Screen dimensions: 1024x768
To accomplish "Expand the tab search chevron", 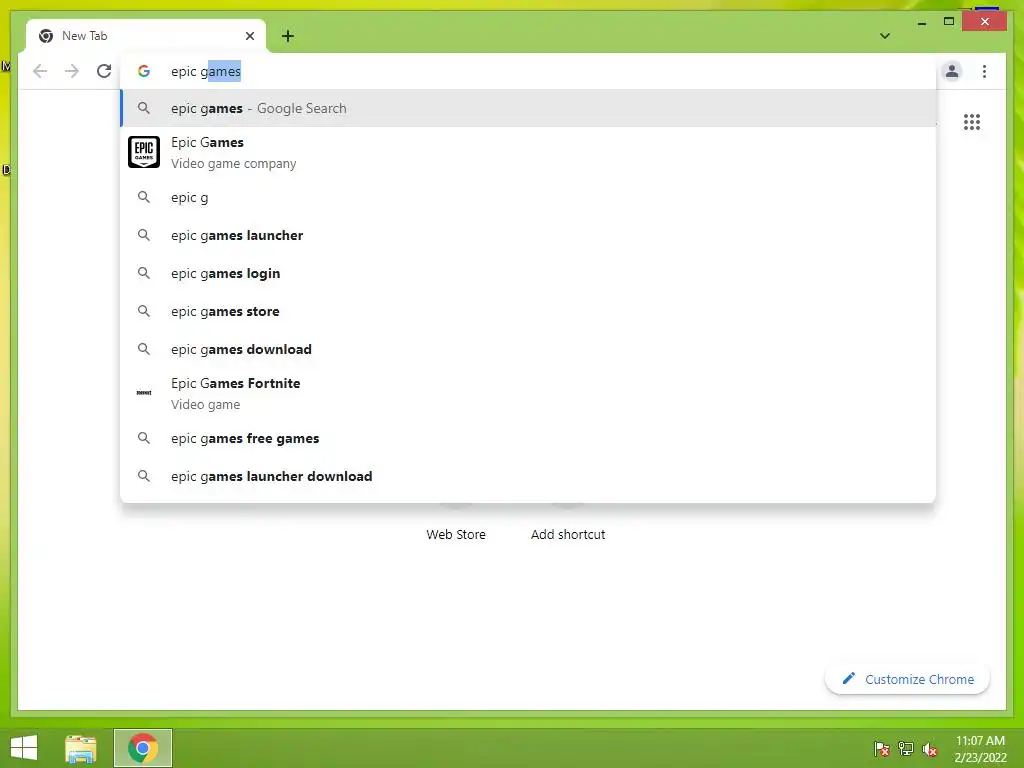I will [884, 36].
